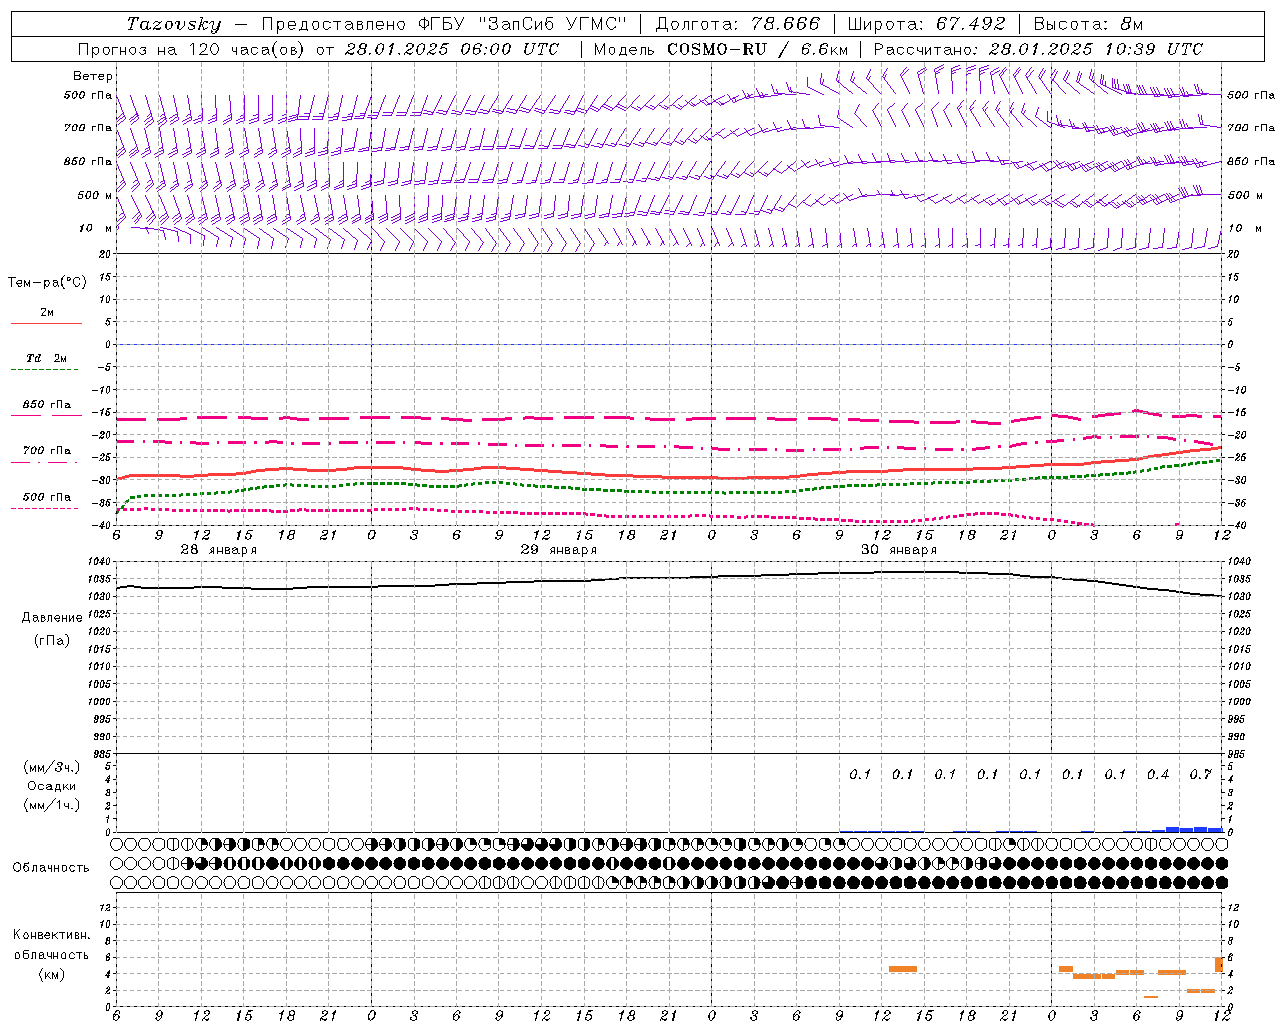
Task: Click the orange convective bar on 30 января afternoon
Action: pos(903,969)
